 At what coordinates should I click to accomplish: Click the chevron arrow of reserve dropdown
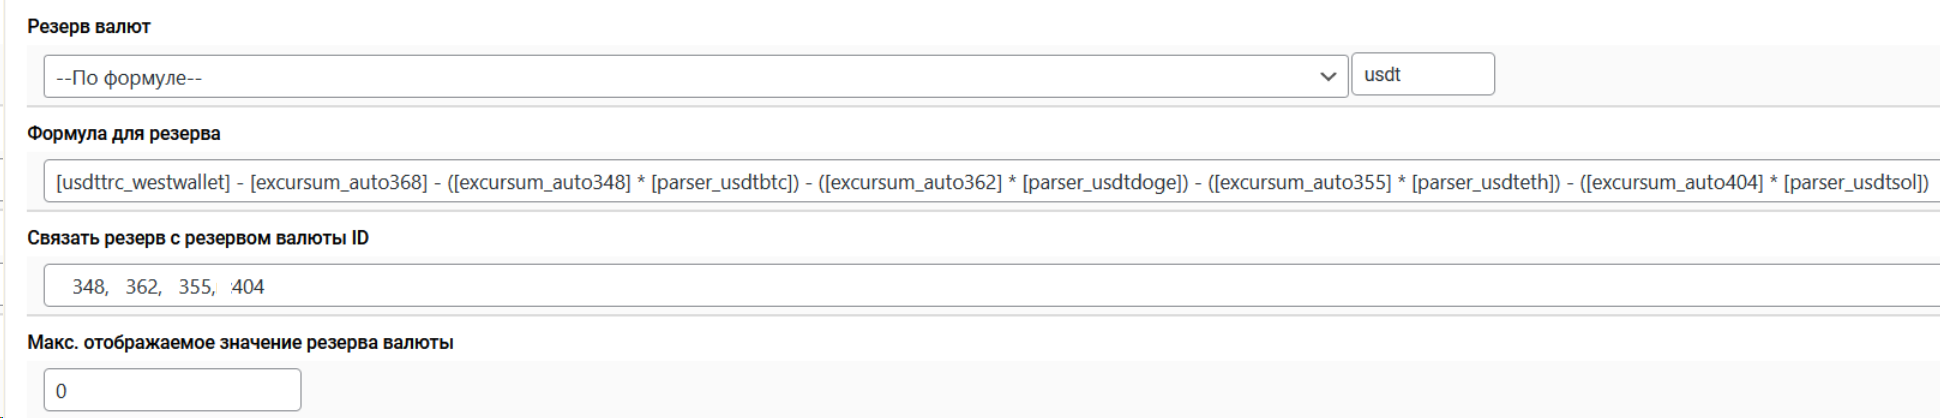tap(1328, 77)
